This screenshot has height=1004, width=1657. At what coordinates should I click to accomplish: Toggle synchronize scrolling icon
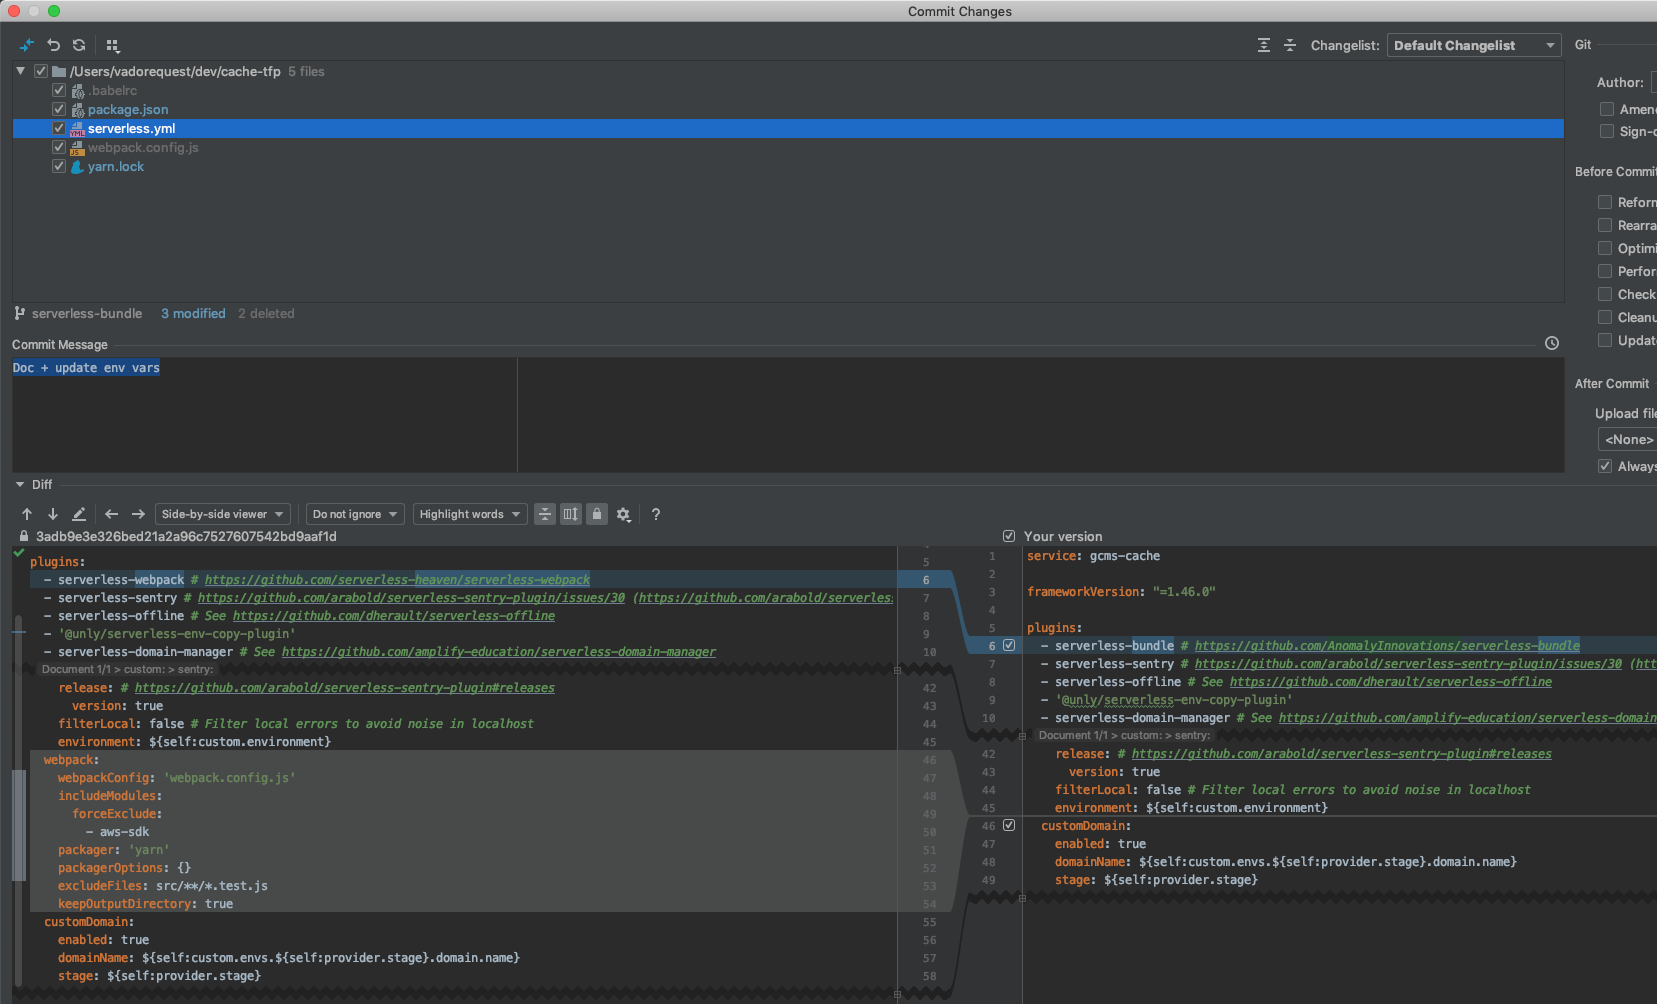570,514
